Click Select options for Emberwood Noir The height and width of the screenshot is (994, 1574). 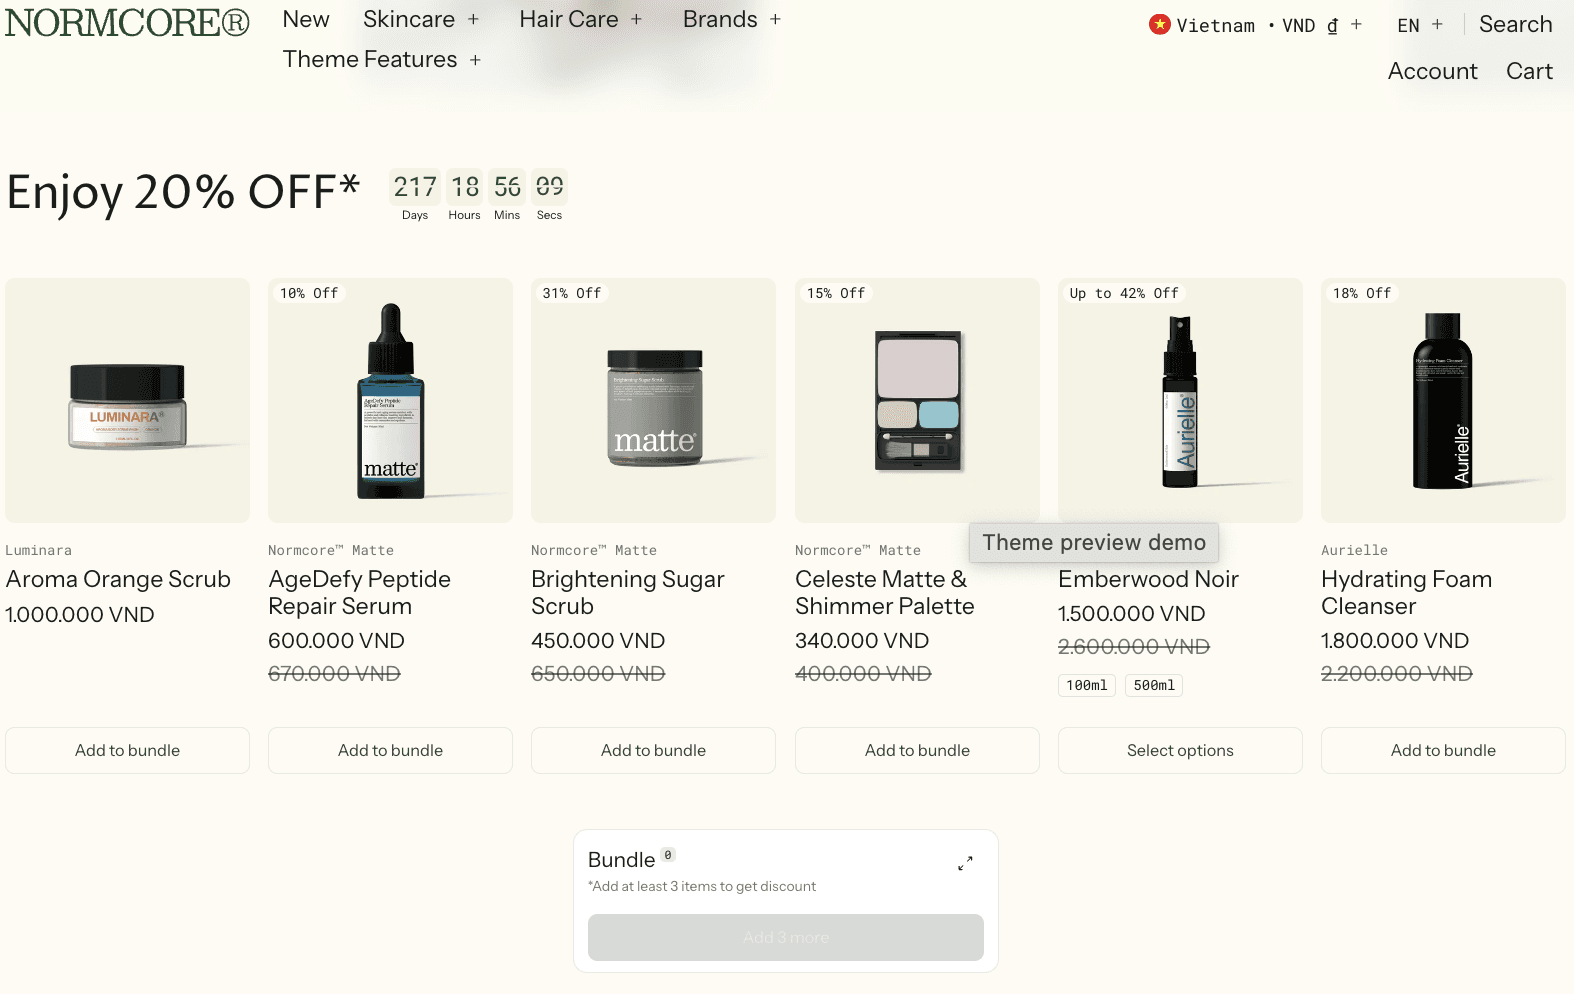[1180, 750]
